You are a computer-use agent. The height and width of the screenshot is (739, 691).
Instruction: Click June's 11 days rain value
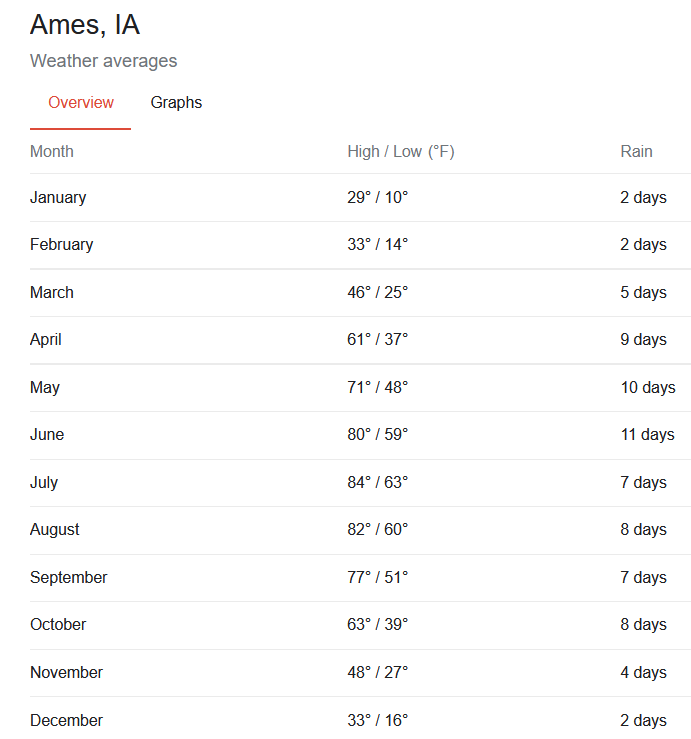coord(647,435)
